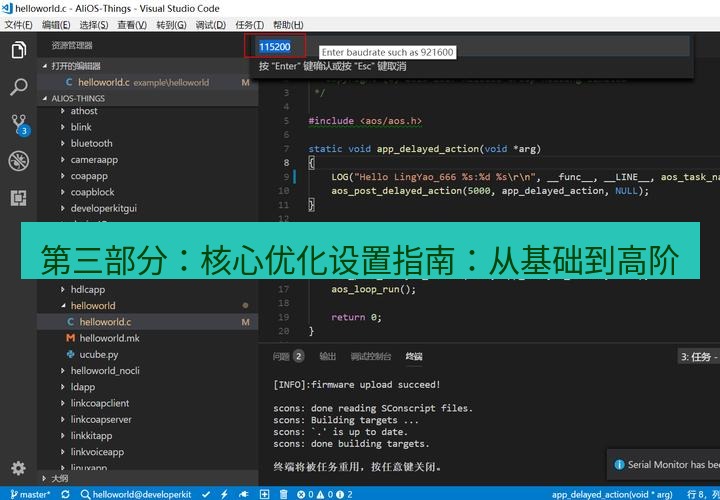720x500 pixels.
Task: Expand the ldapp folder
Action: [83, 387]
